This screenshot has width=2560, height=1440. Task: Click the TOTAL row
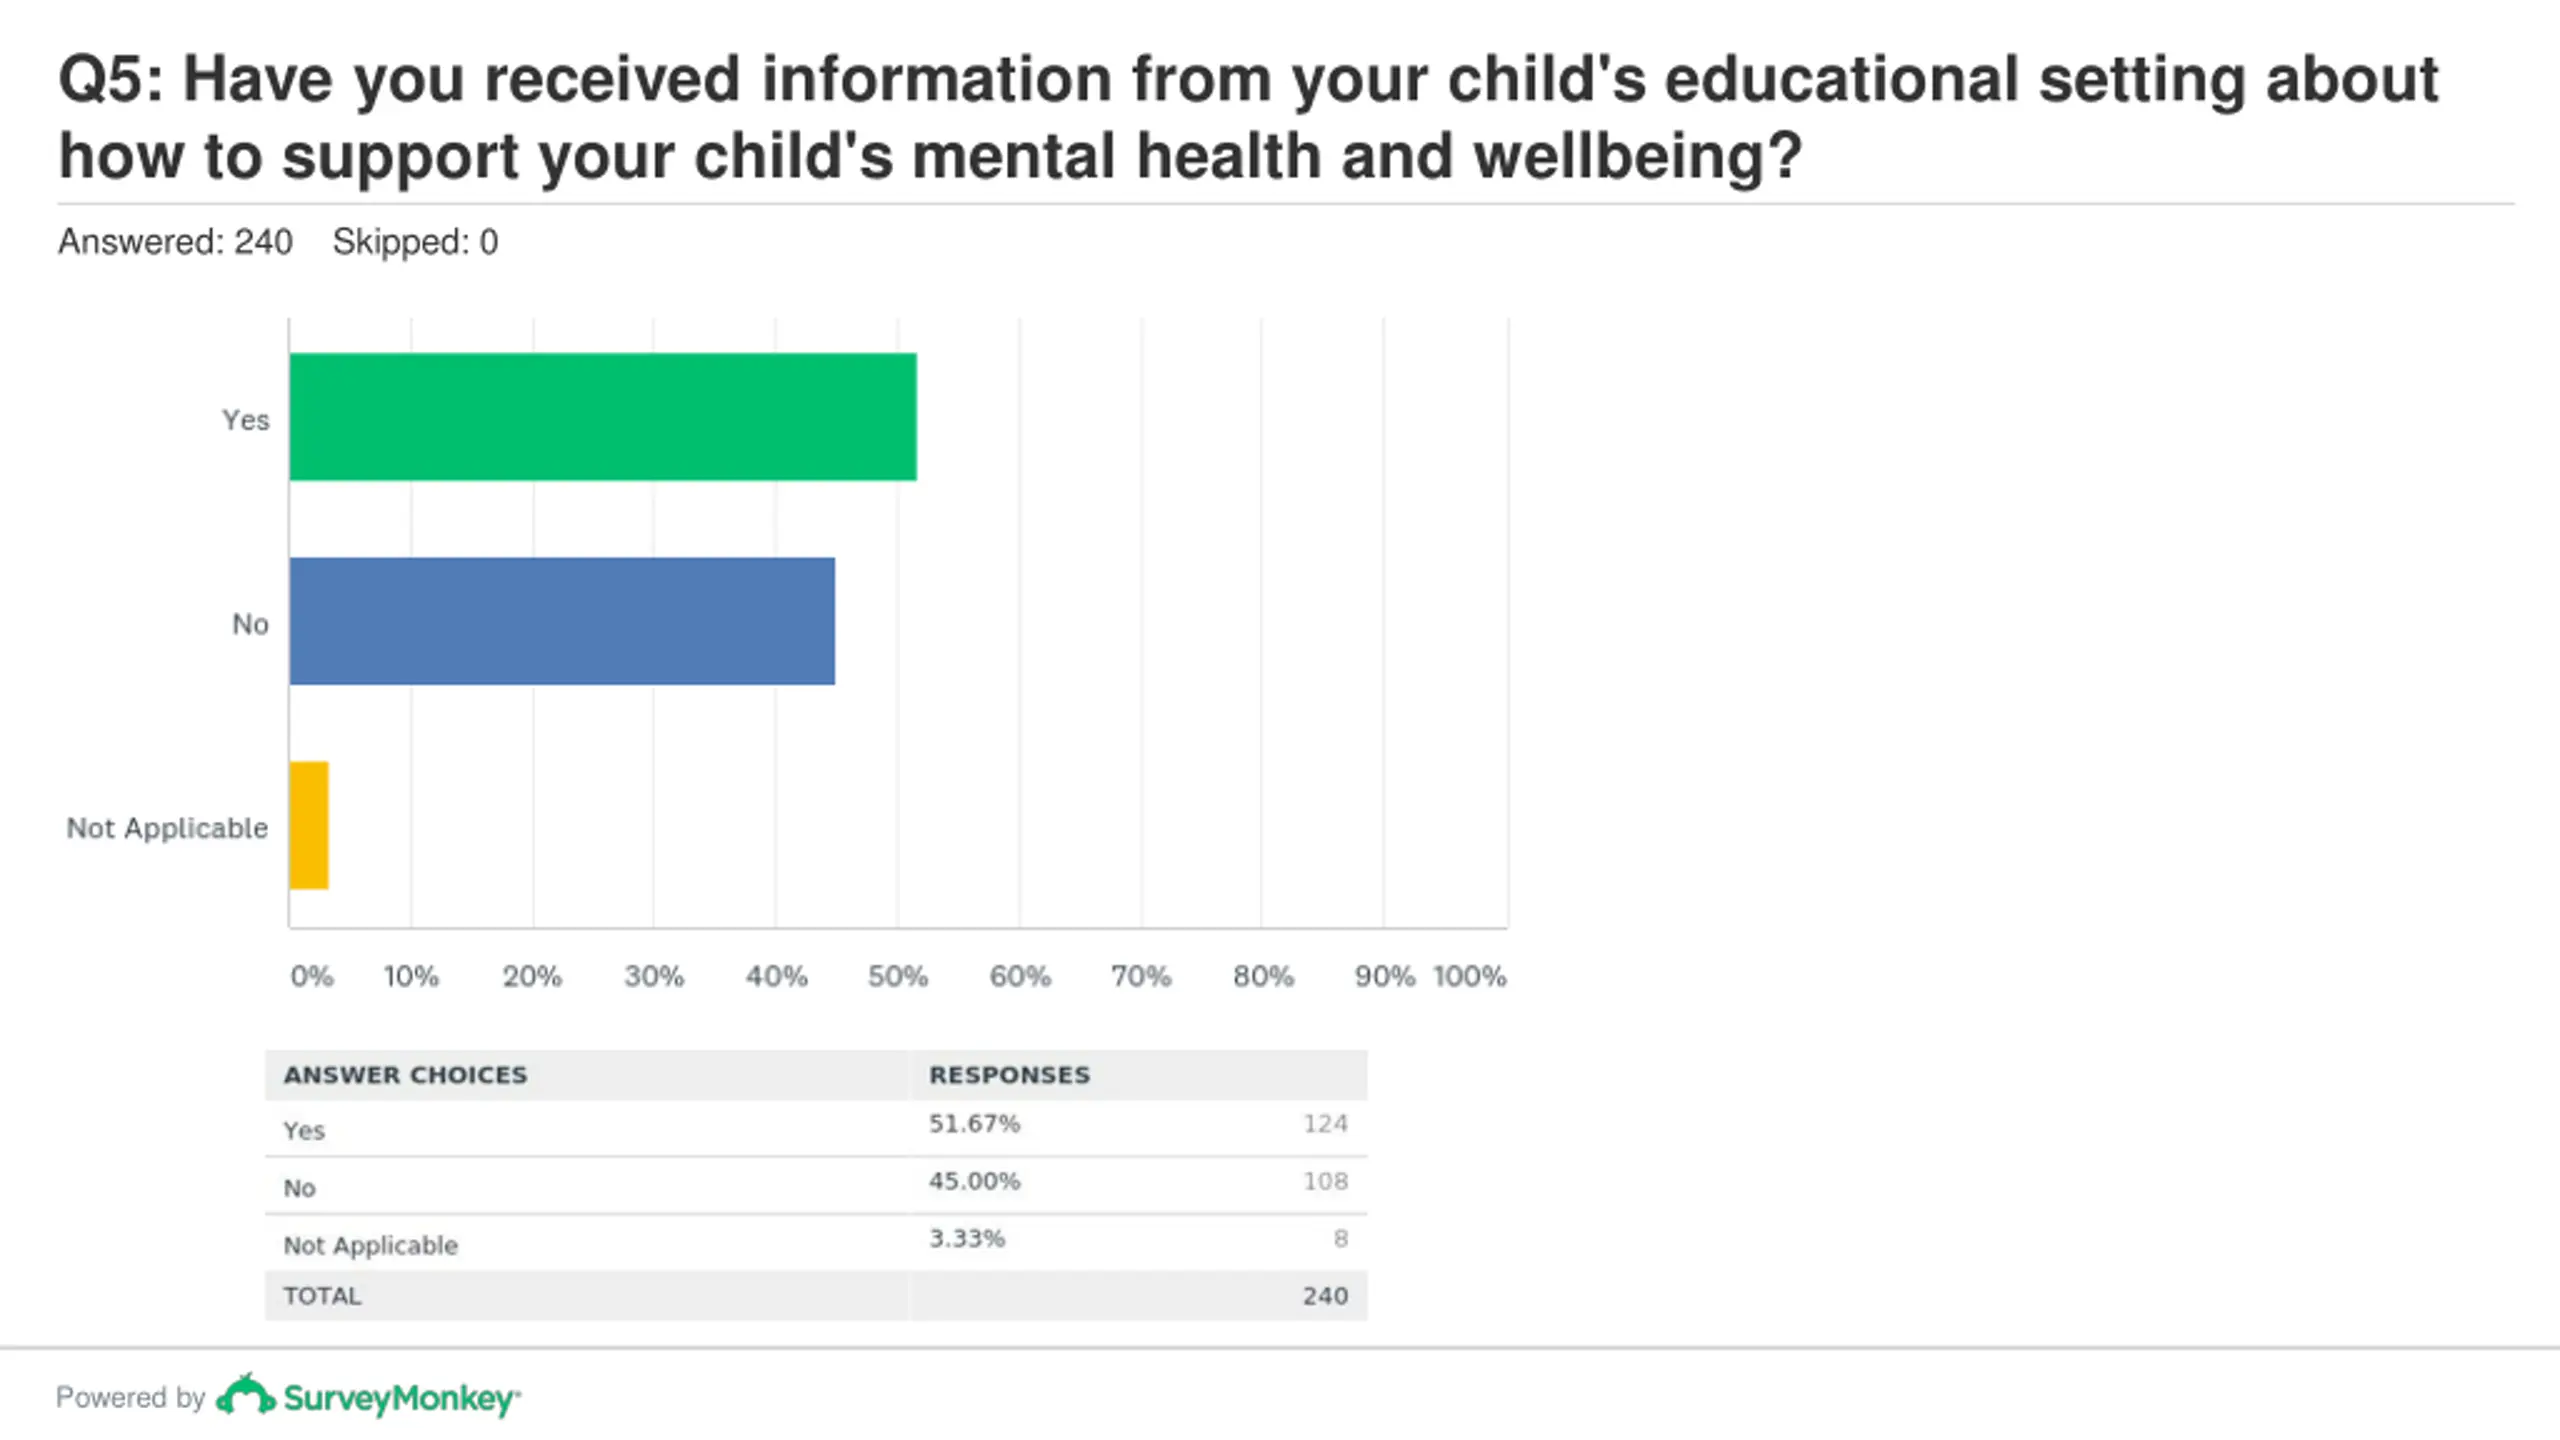[816, 1296]
